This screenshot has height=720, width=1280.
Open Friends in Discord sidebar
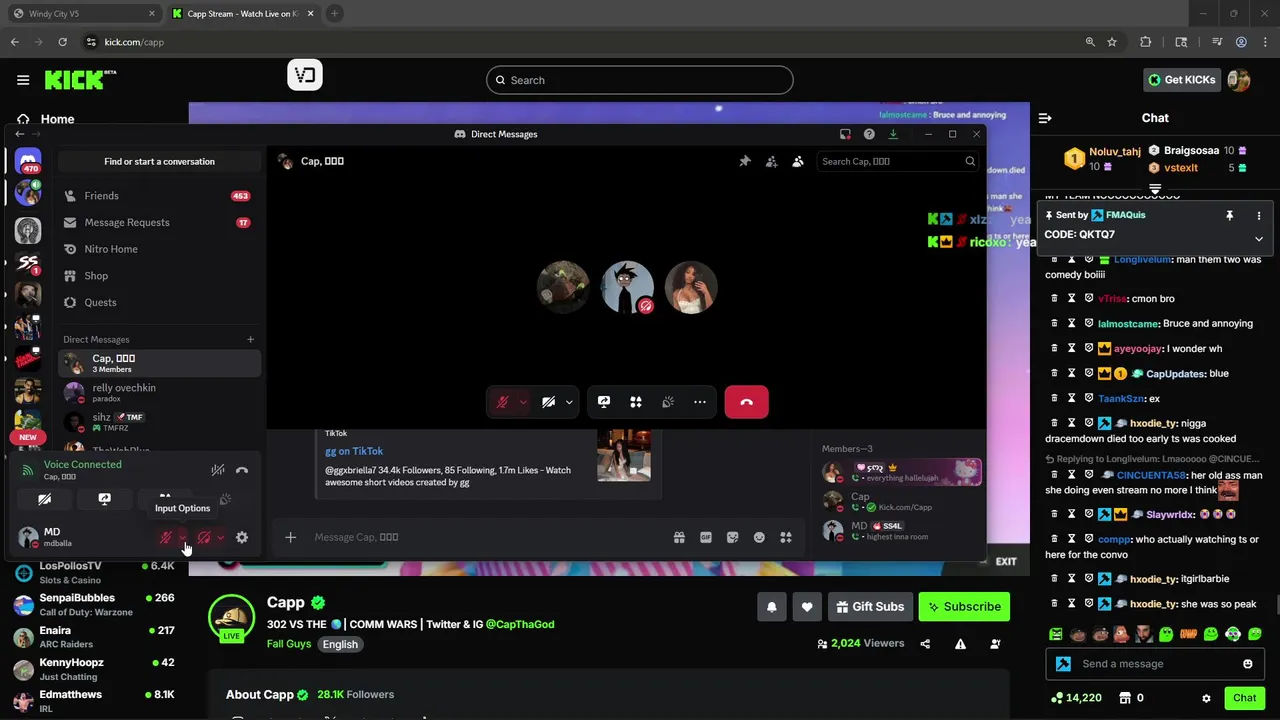coord(159,196)
